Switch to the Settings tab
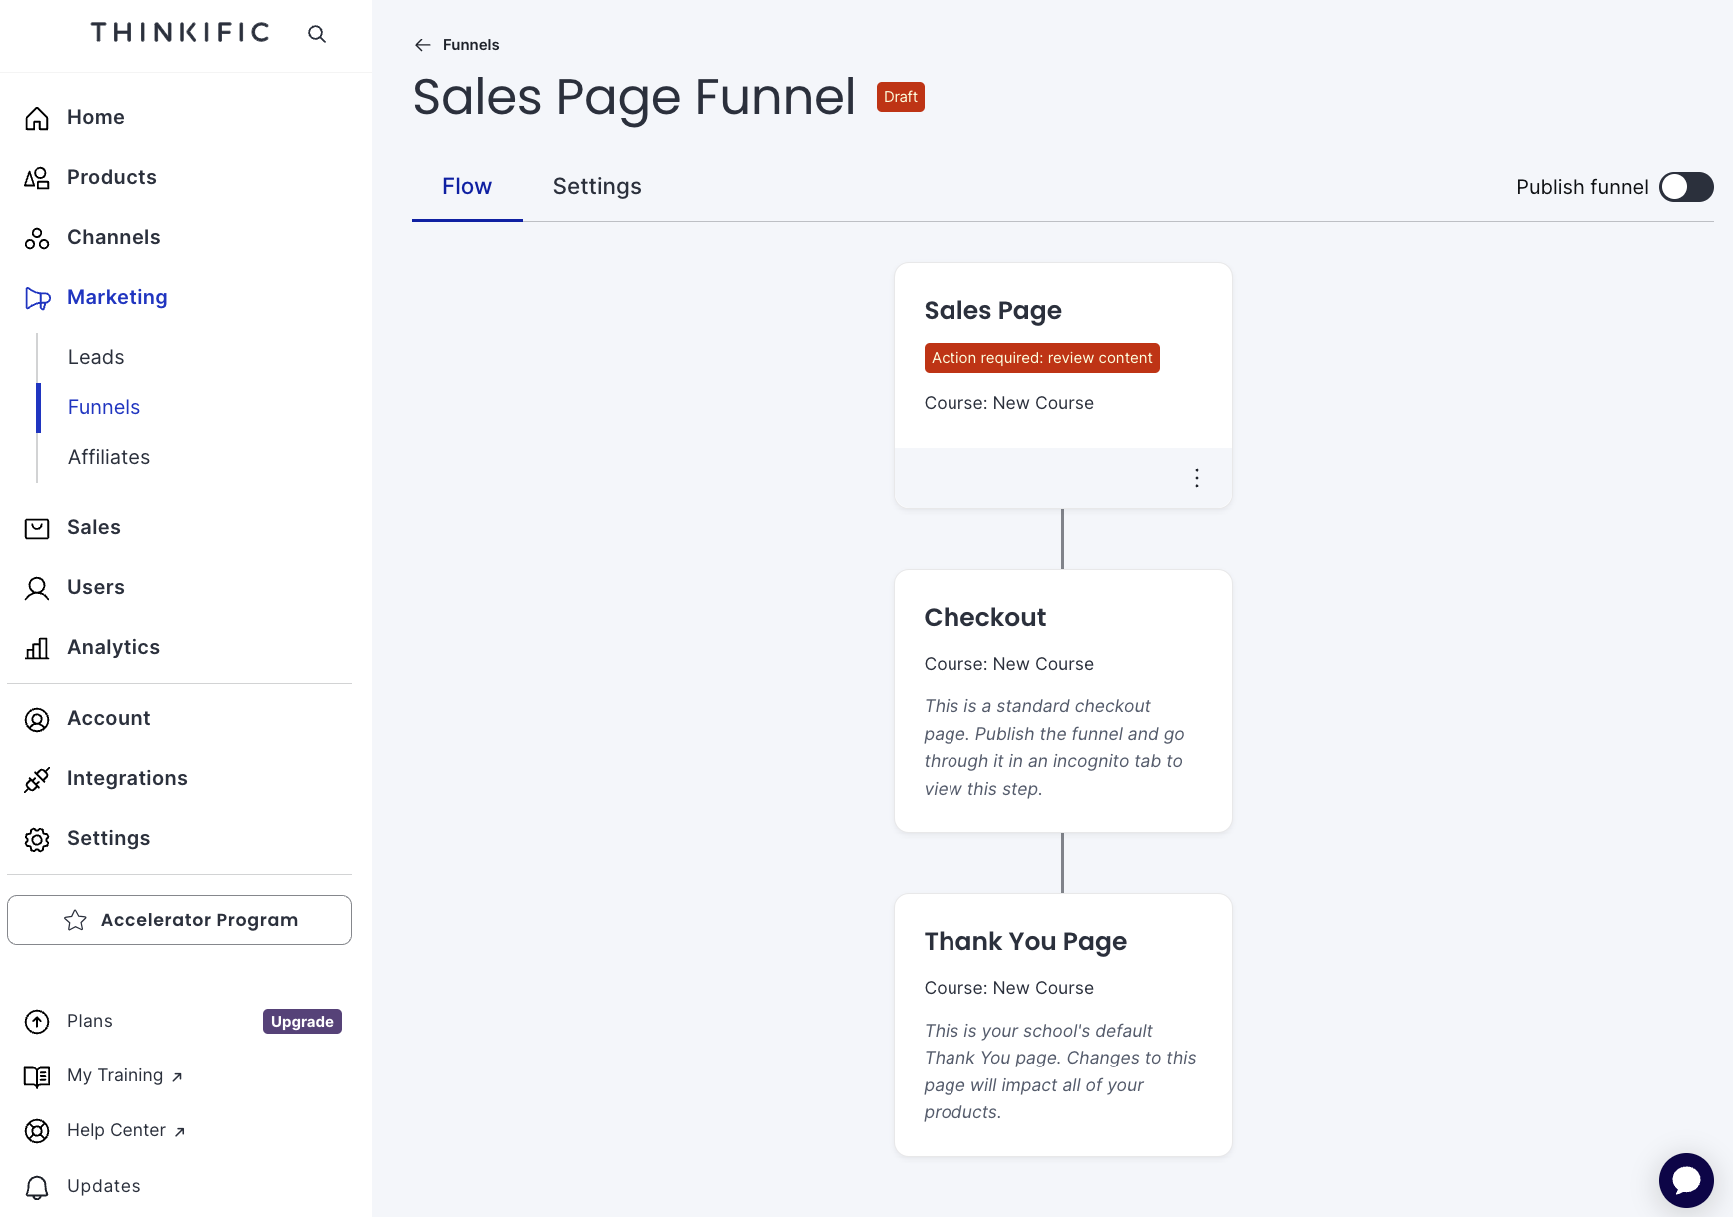This screenshot has width=1733, height=1217. coord(597,187)
